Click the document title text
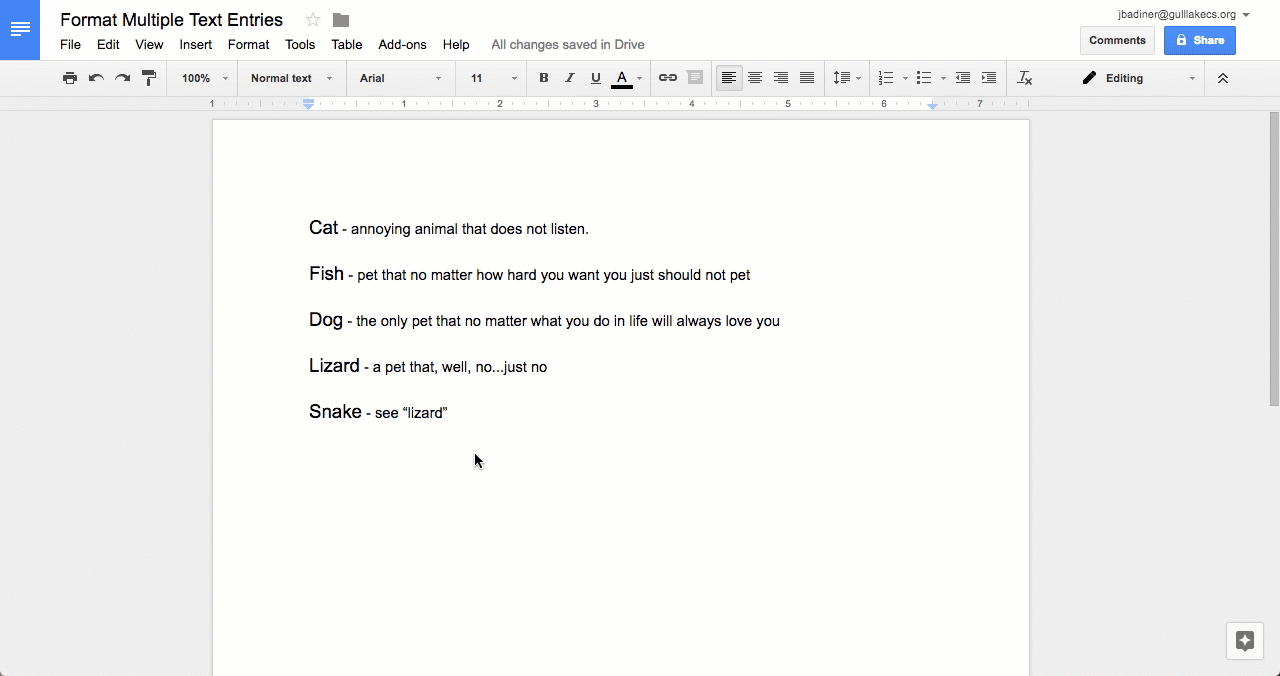This screenshot has width=1280, height=676. pyautogui.click(x=171, y=20)
